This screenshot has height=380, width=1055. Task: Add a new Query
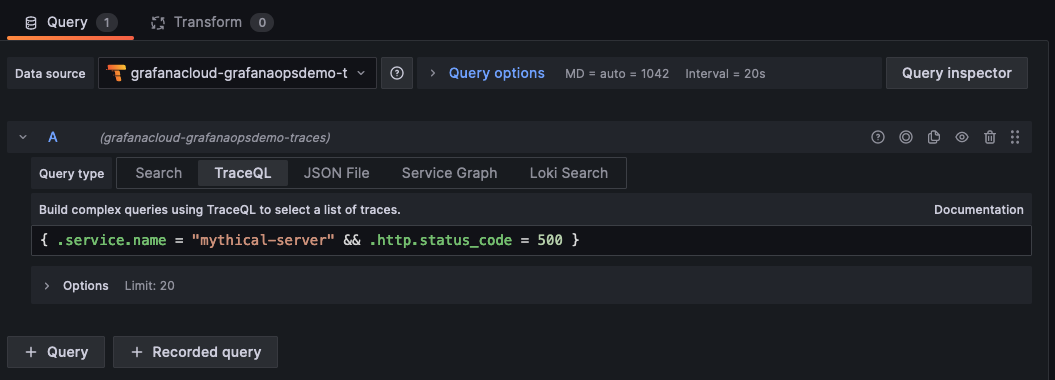coord(56,352)
